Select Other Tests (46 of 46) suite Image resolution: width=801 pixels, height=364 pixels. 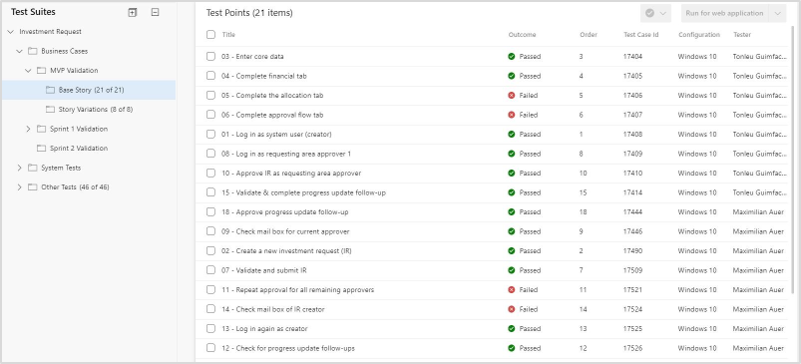pos(75,187)
